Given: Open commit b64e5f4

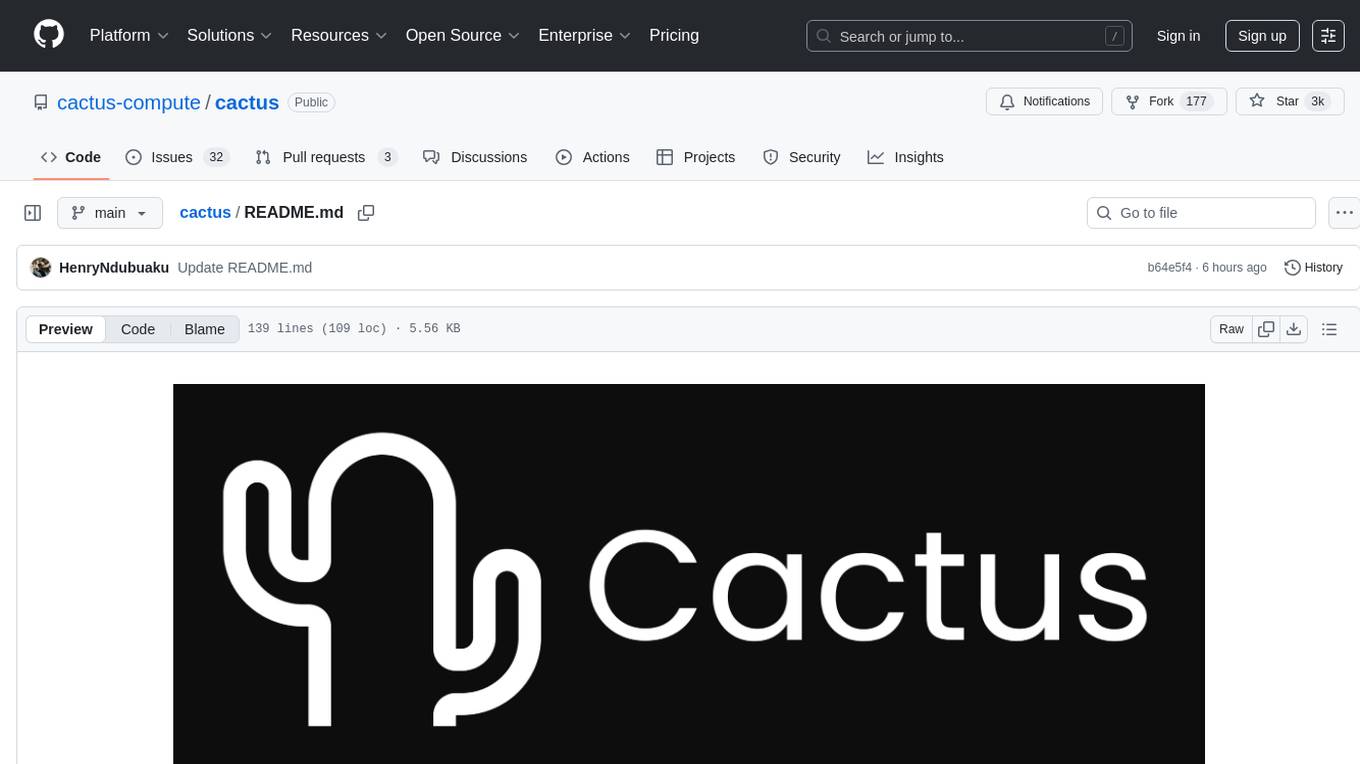Looking at the screenshot, I should pyautogui.click(x=1170, y=267).
